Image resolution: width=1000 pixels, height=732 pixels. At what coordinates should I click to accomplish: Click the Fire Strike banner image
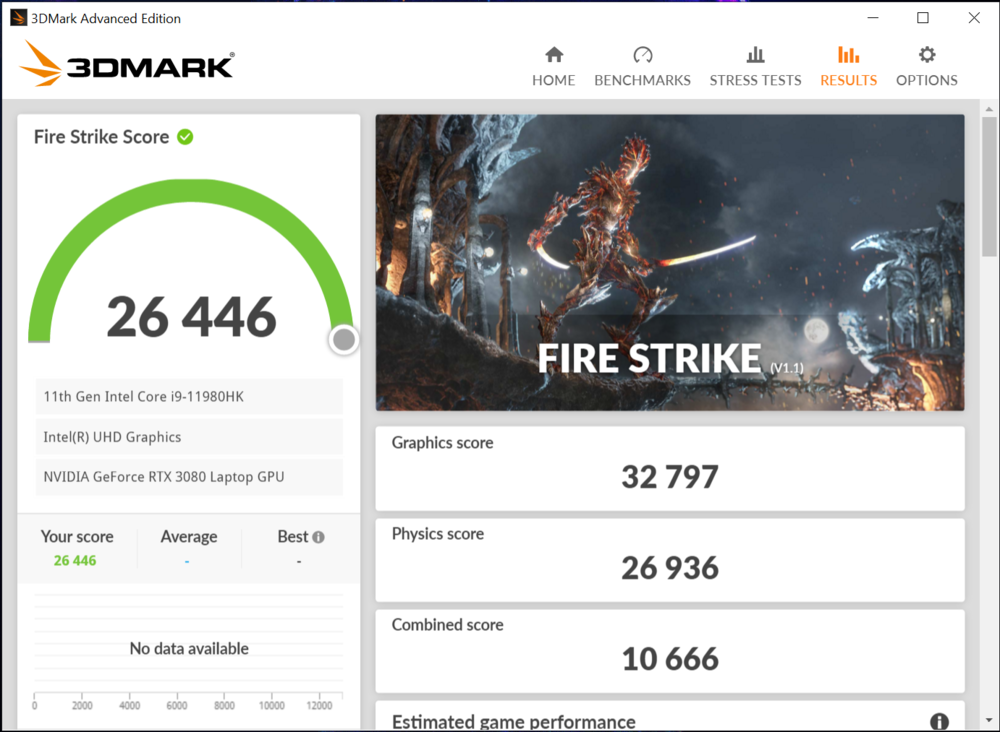coord(670,262)
